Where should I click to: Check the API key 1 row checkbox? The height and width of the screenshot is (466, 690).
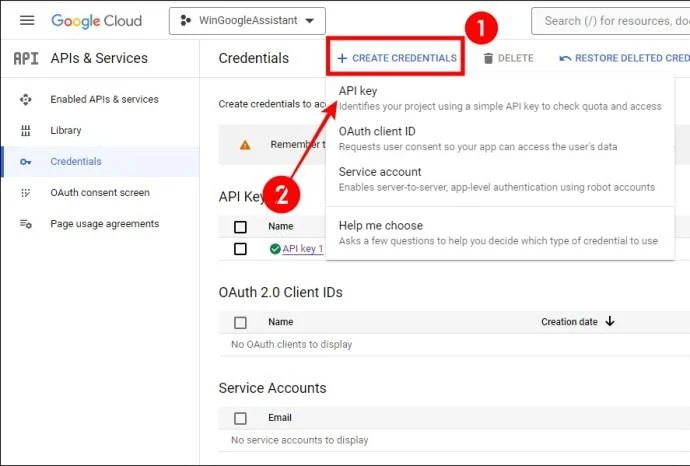[240, 249]
